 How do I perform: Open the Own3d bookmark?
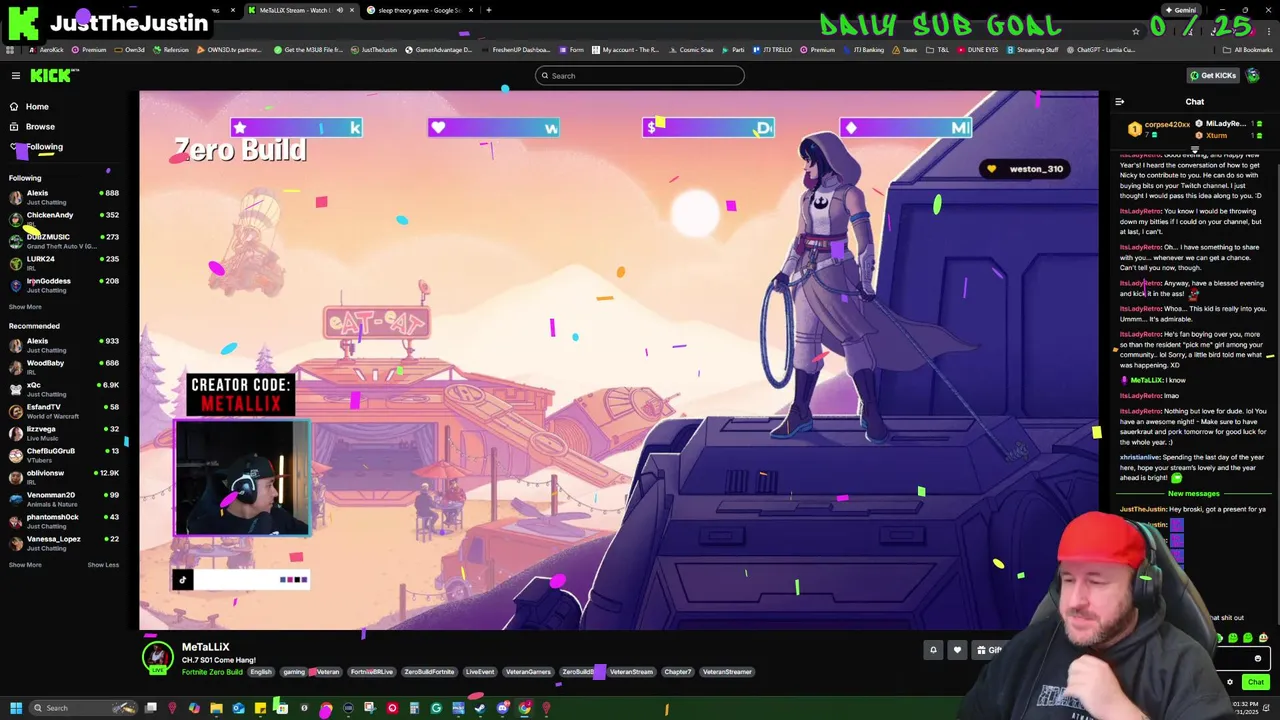(x=130, y=49)
